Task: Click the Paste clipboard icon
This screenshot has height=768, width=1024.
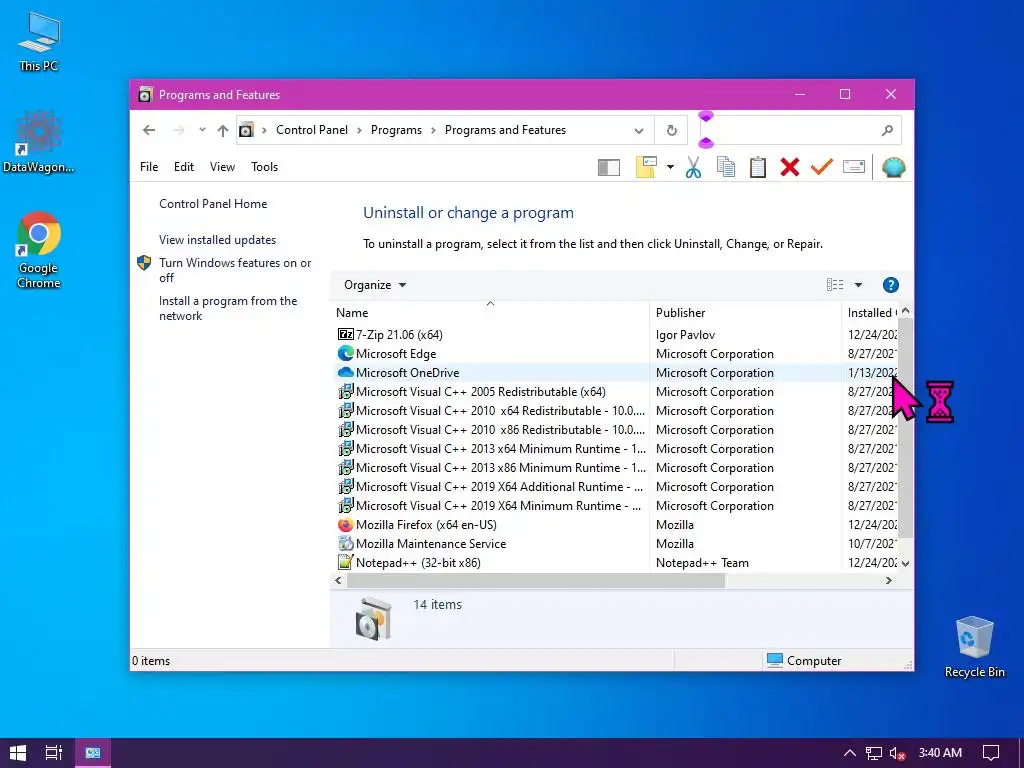Action: (758, 167)
